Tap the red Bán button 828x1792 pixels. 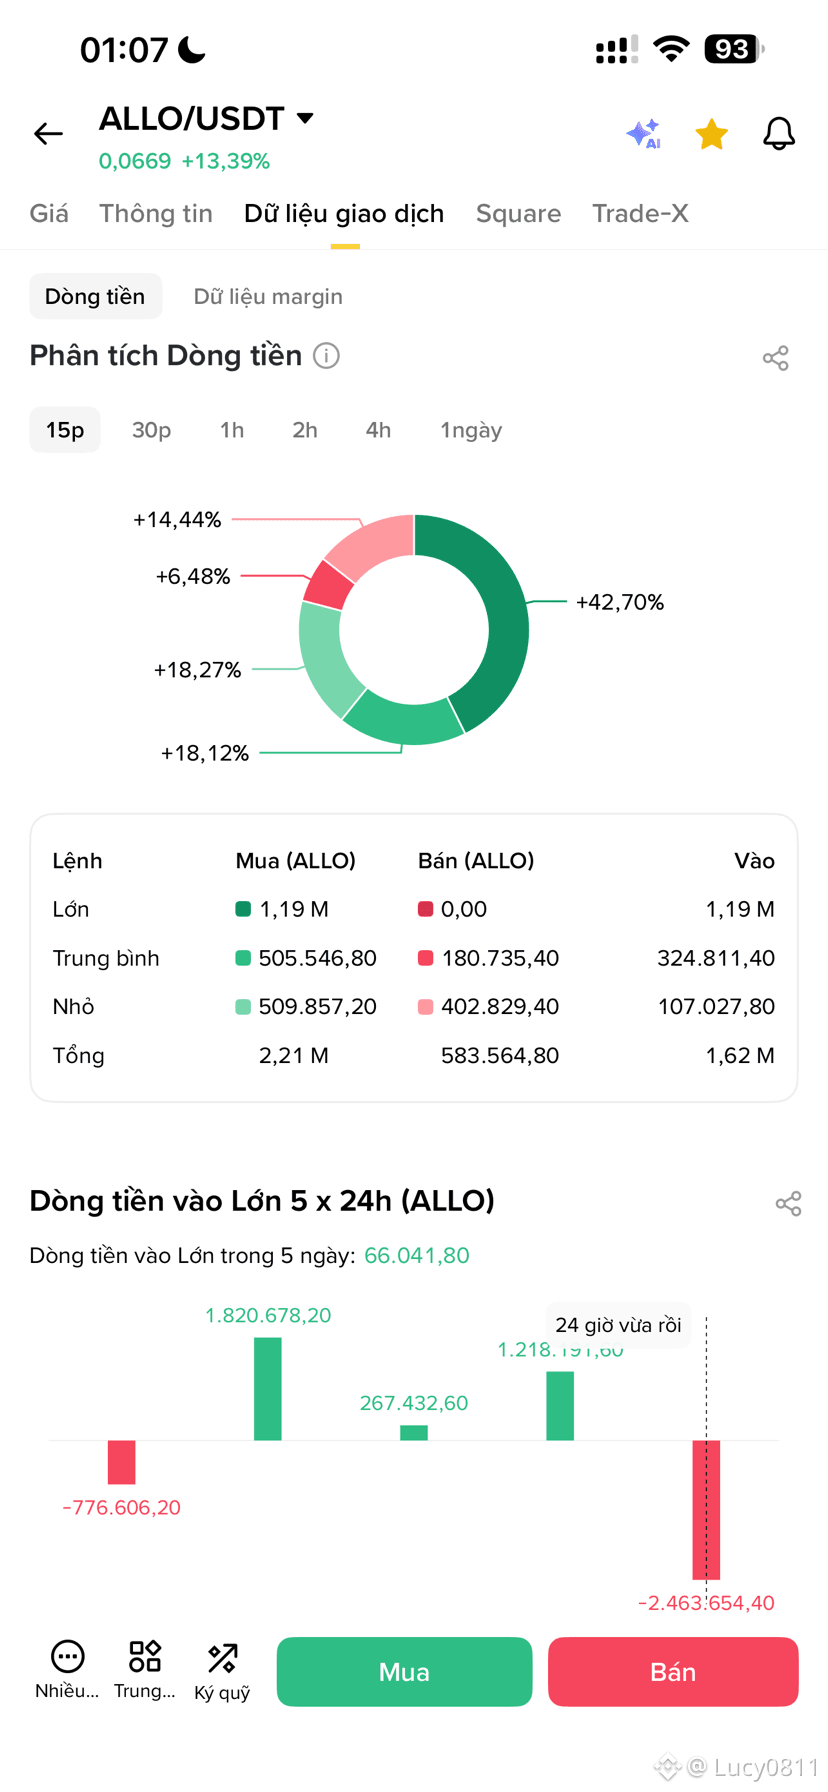point(673,1672)
